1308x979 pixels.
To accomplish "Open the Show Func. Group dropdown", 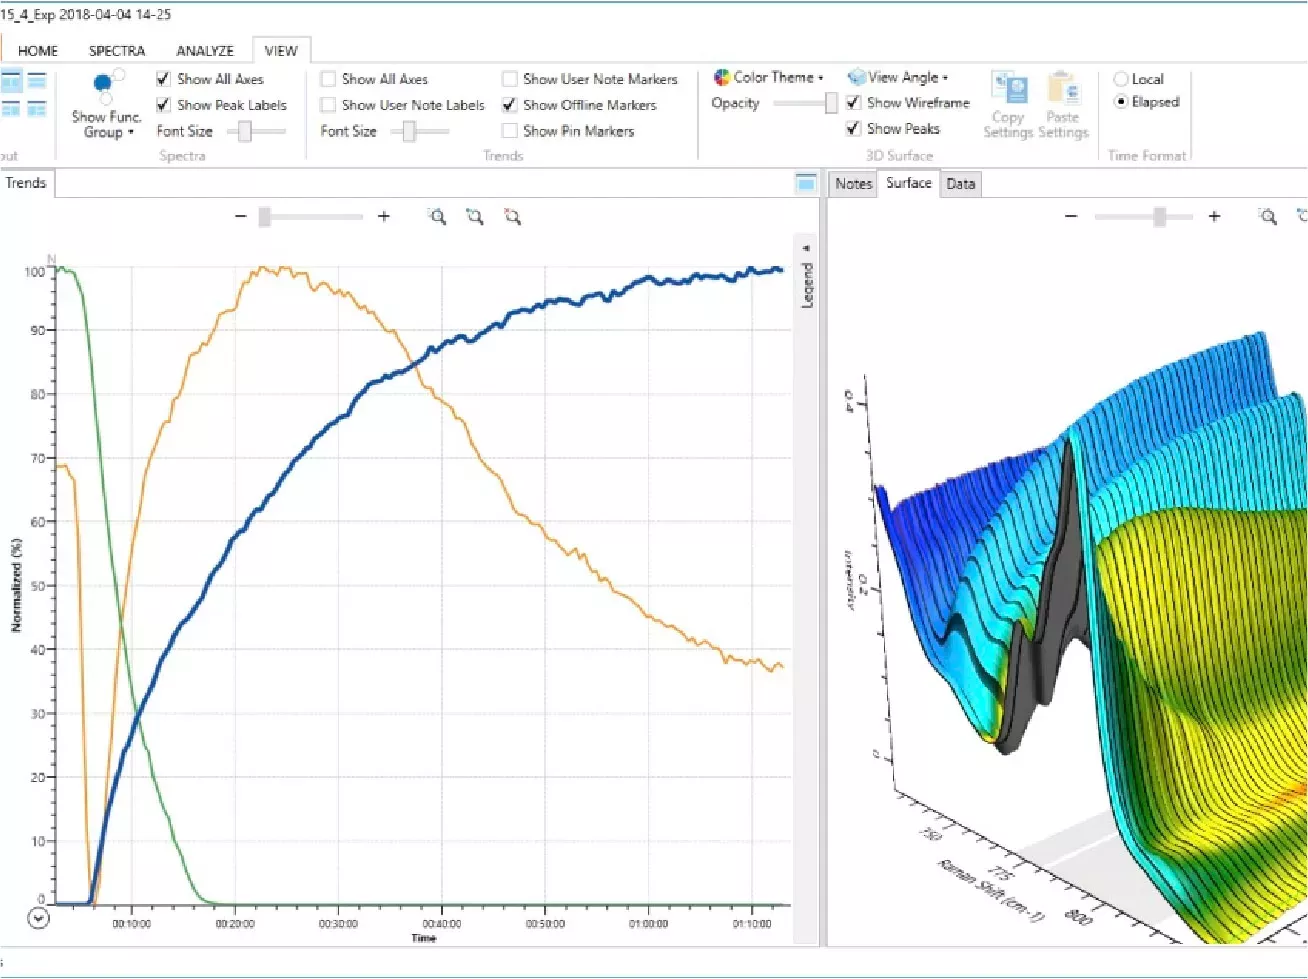I will 106,124.
